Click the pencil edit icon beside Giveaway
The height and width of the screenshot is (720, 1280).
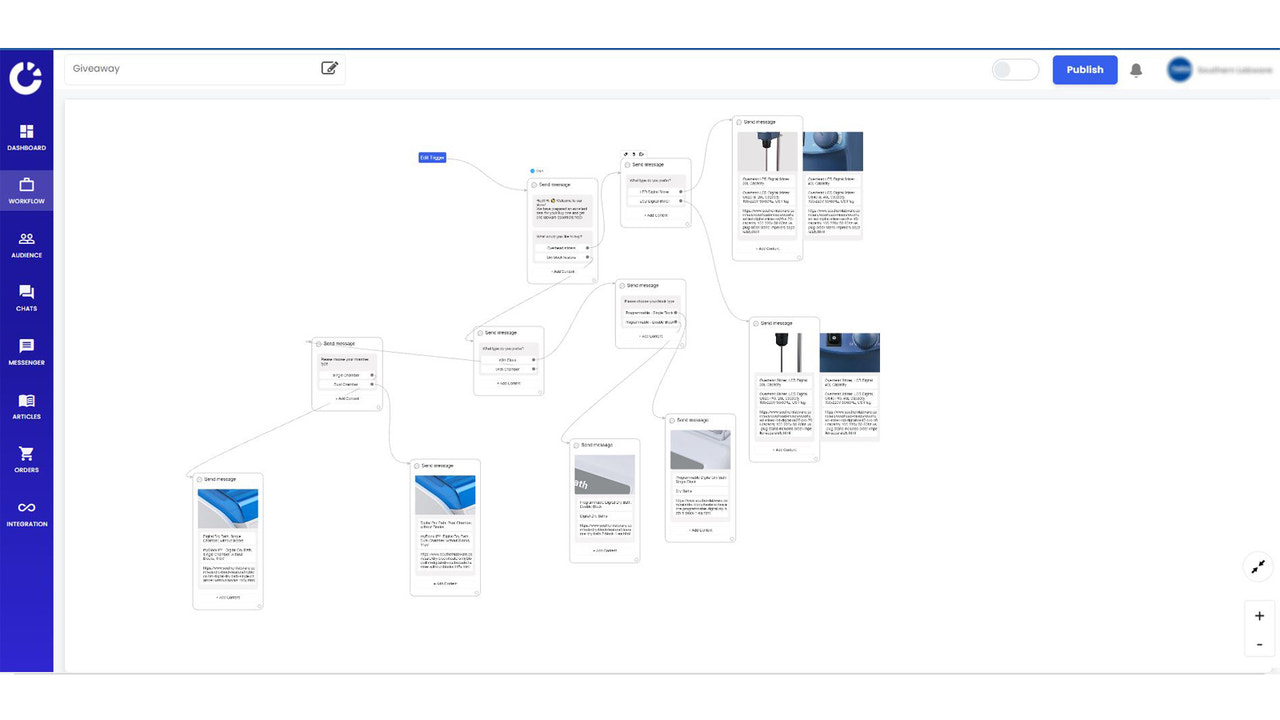[x=330, y=68]
